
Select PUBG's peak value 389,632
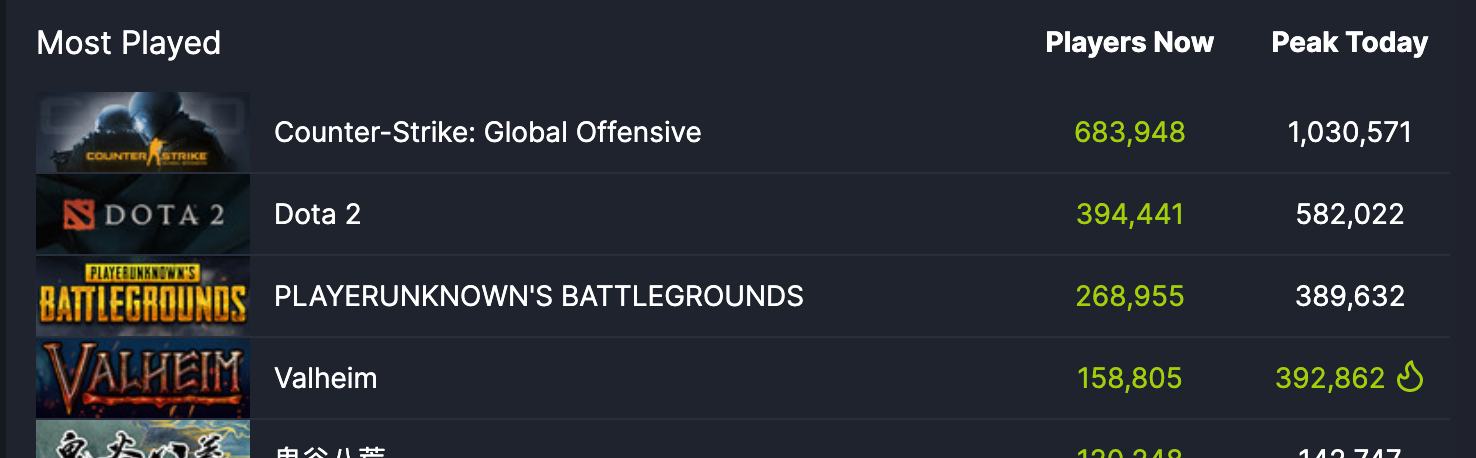click(1350, 296)
